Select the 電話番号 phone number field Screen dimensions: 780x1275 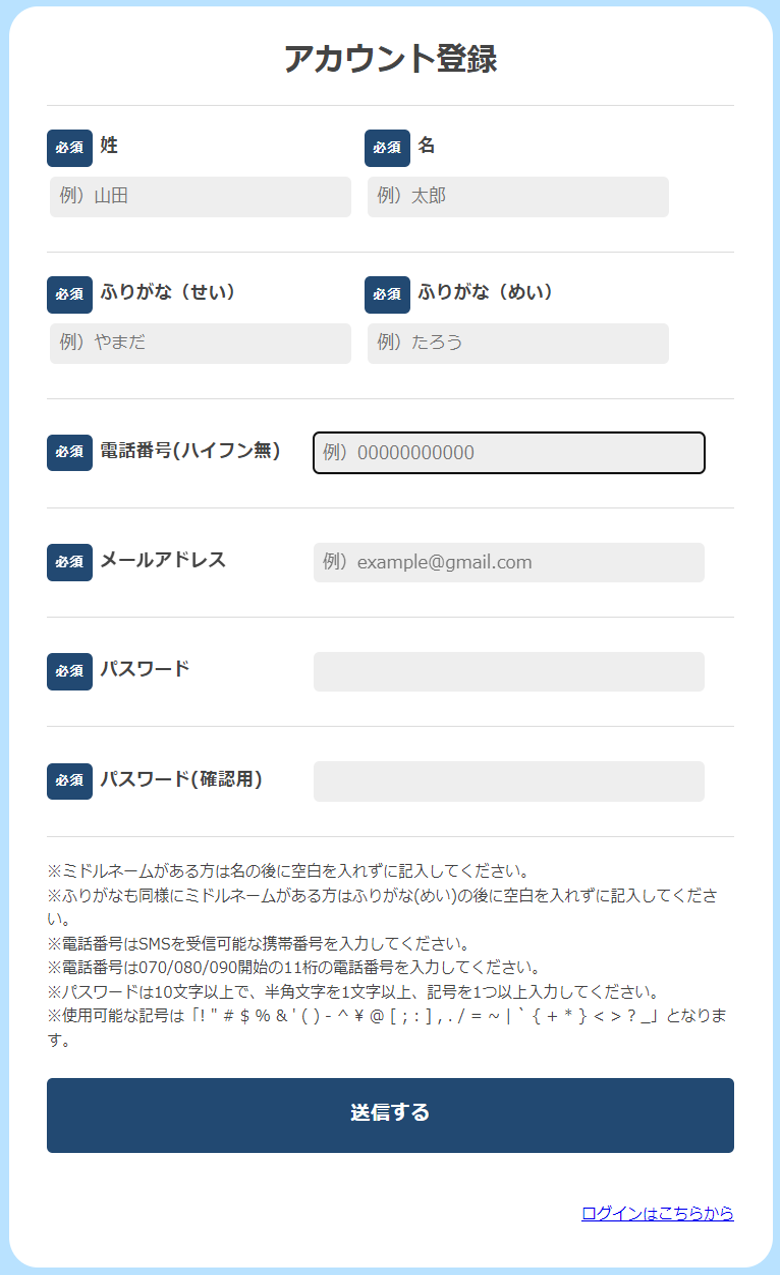click(x=509, y=453)
